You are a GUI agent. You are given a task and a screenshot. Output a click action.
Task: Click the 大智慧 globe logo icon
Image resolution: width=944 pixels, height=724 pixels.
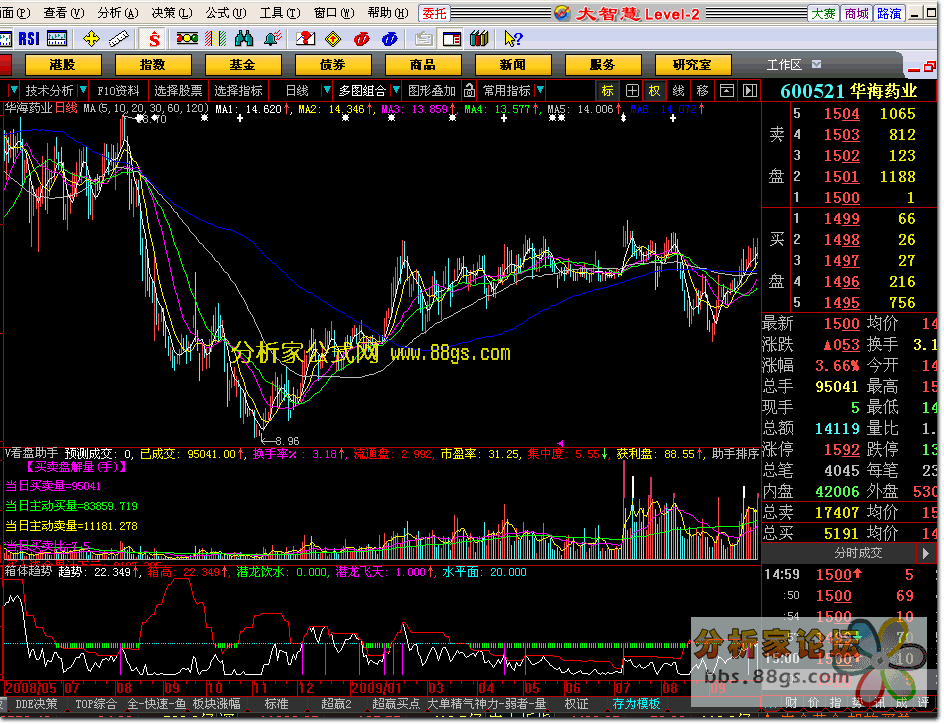562,13
